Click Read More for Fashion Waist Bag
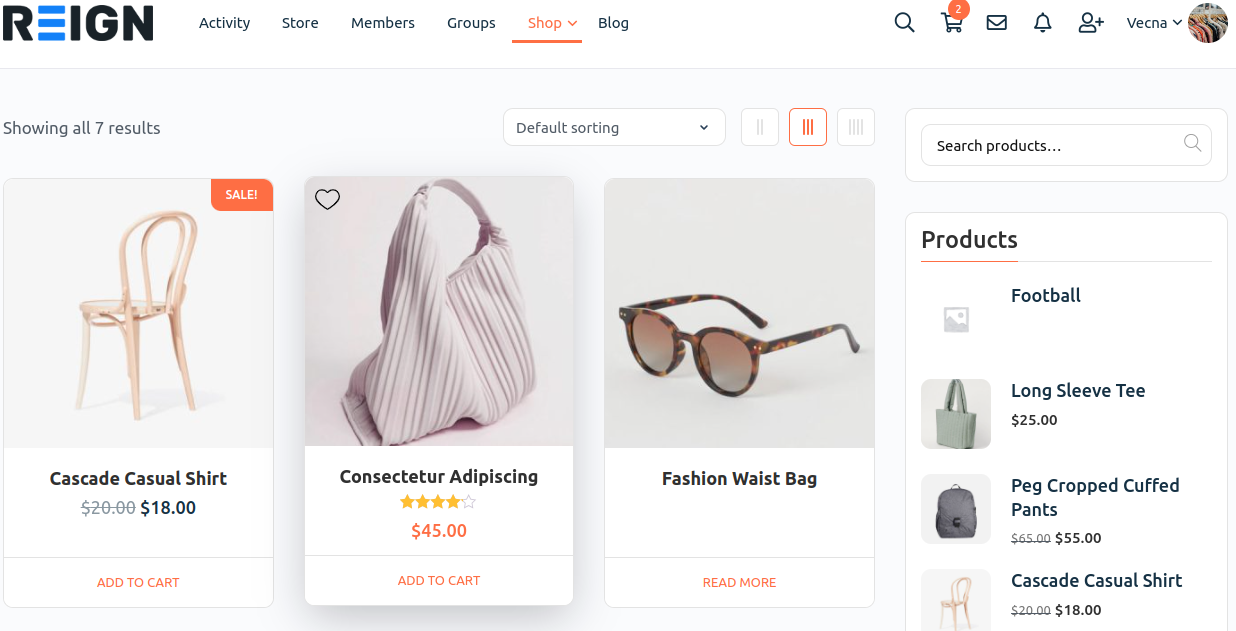Viewport: 1236px width, 631px height. (x=739, y=582)
